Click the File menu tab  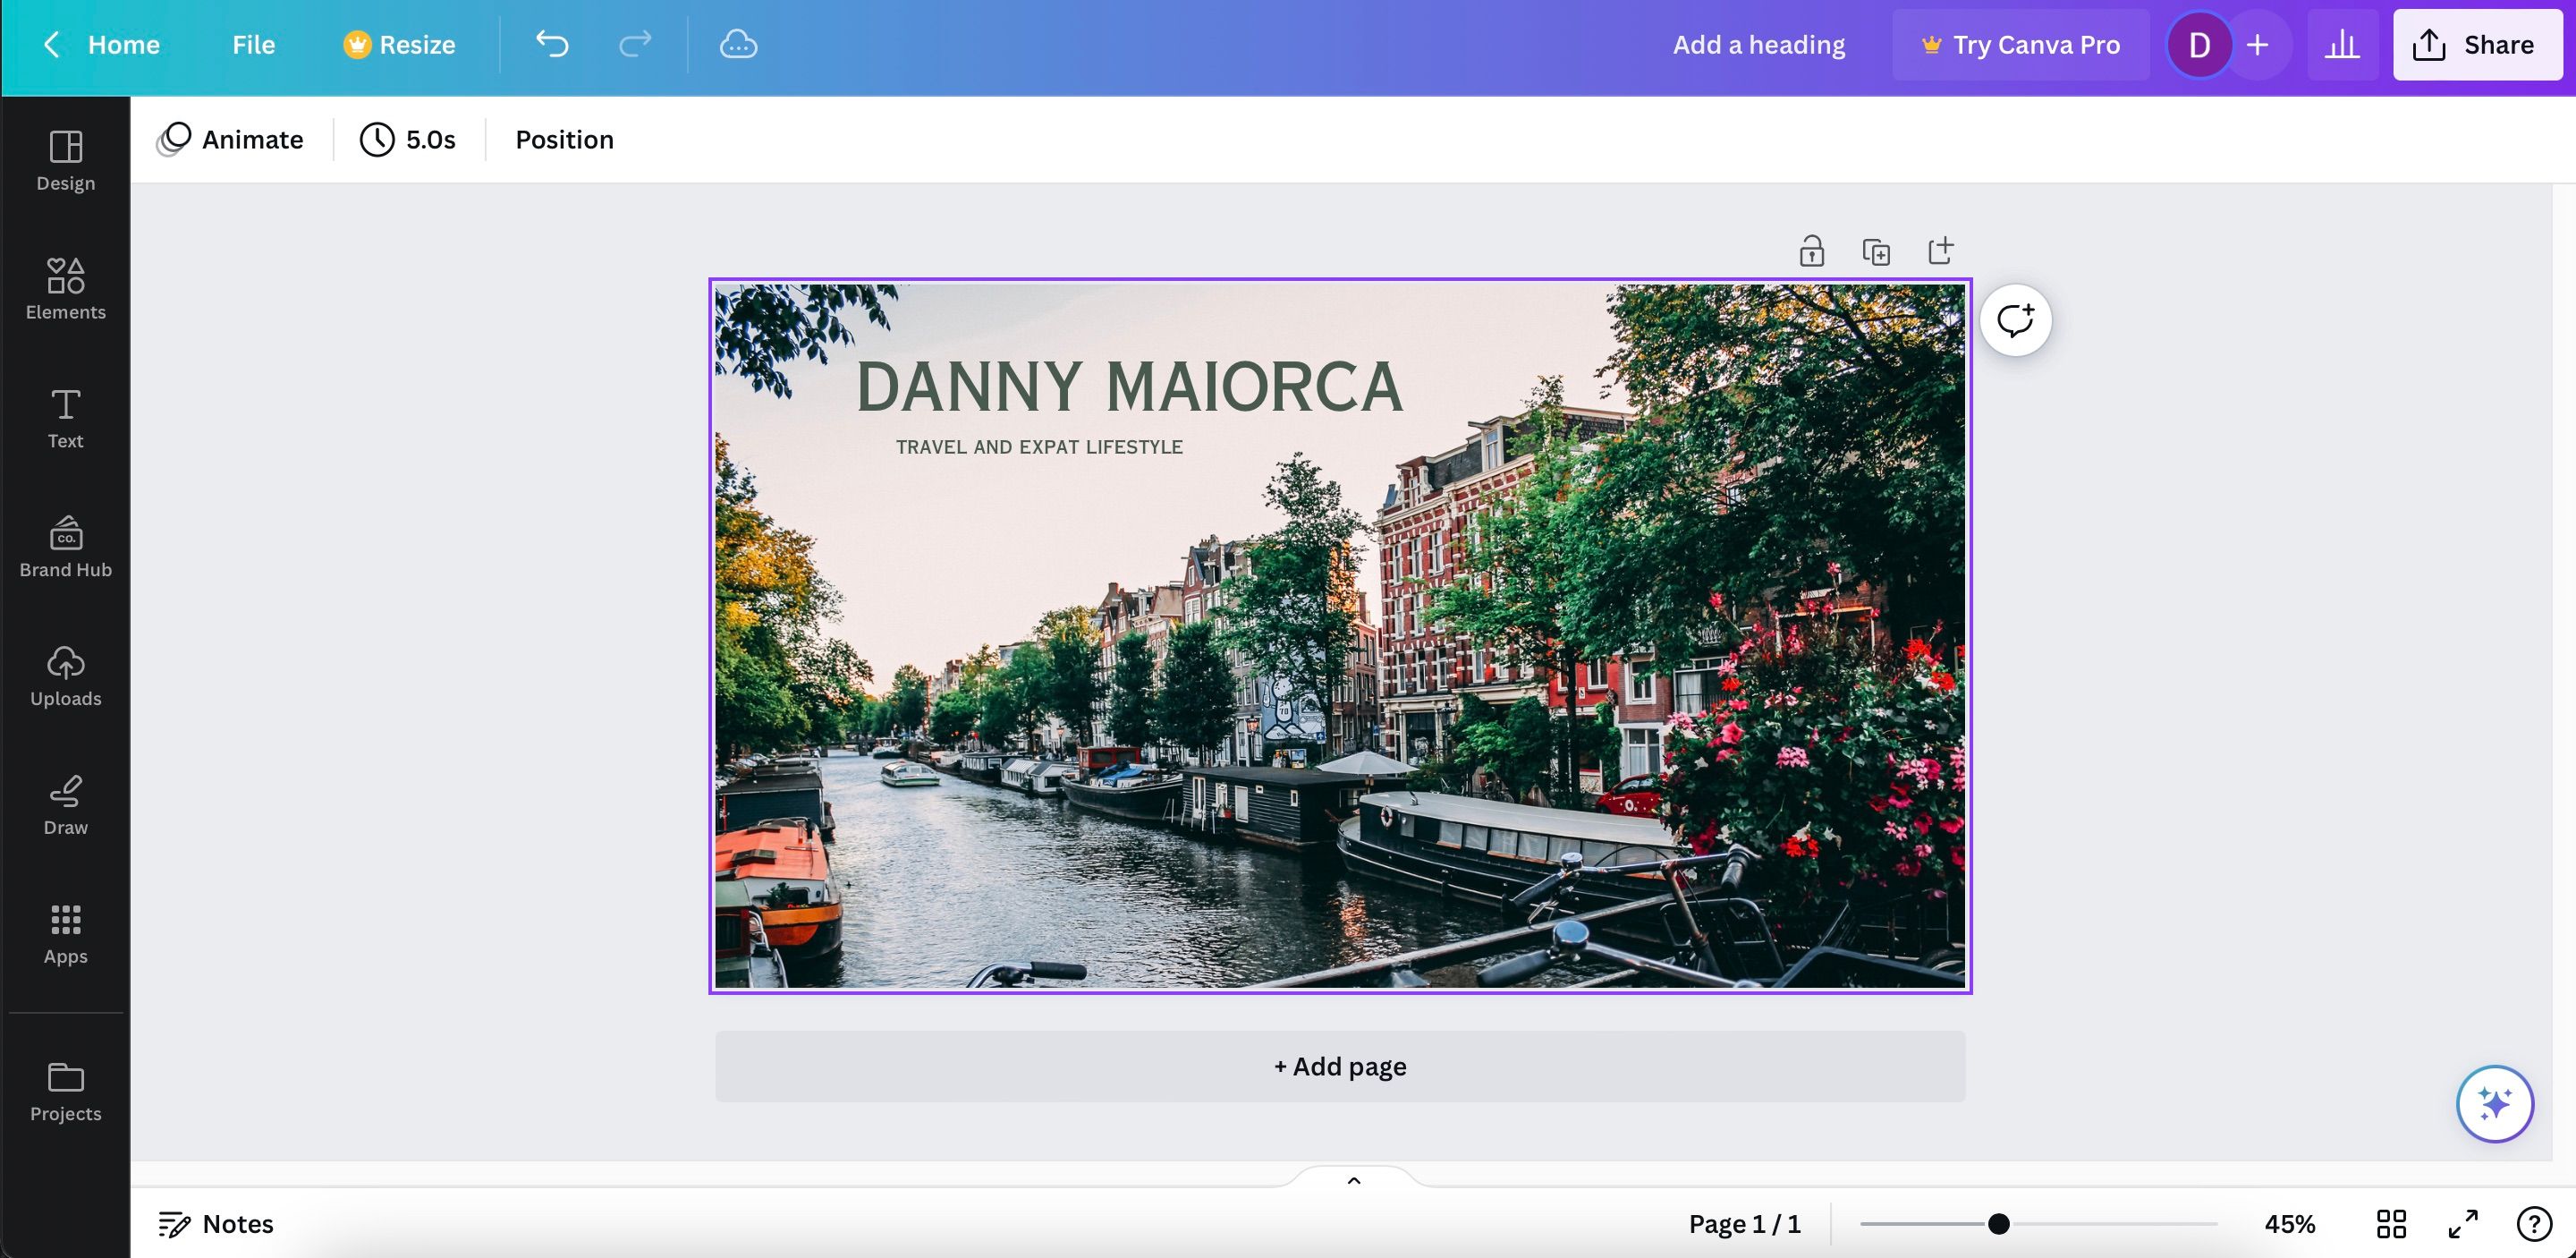[251, 45]
